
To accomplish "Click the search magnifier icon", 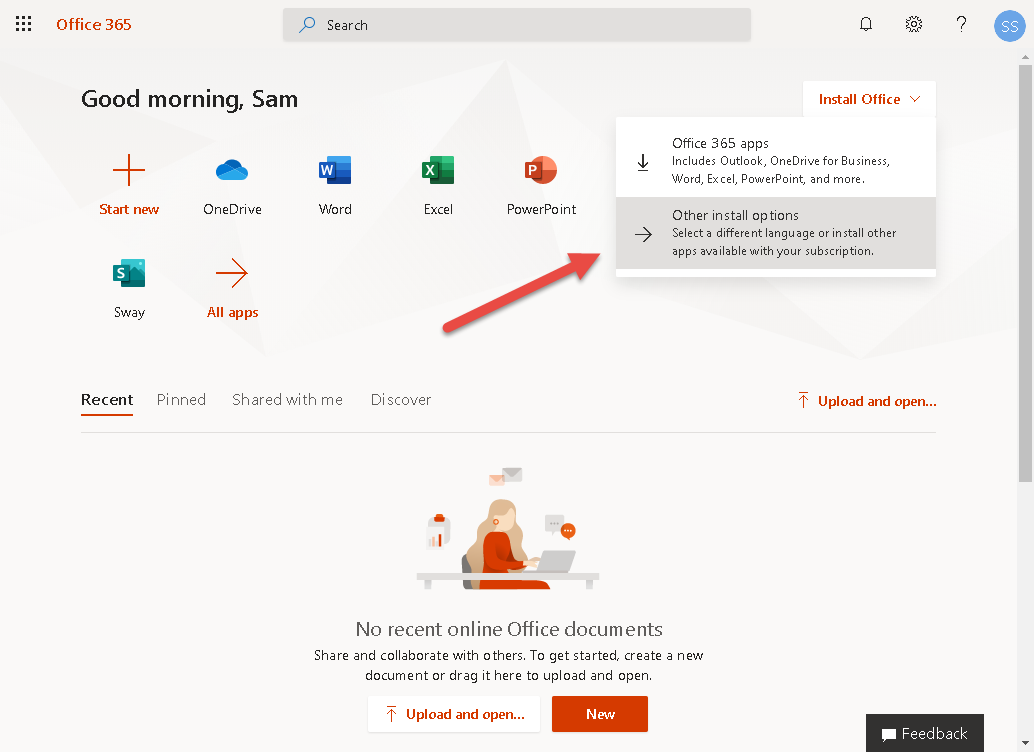I will (x=307, y=25).
